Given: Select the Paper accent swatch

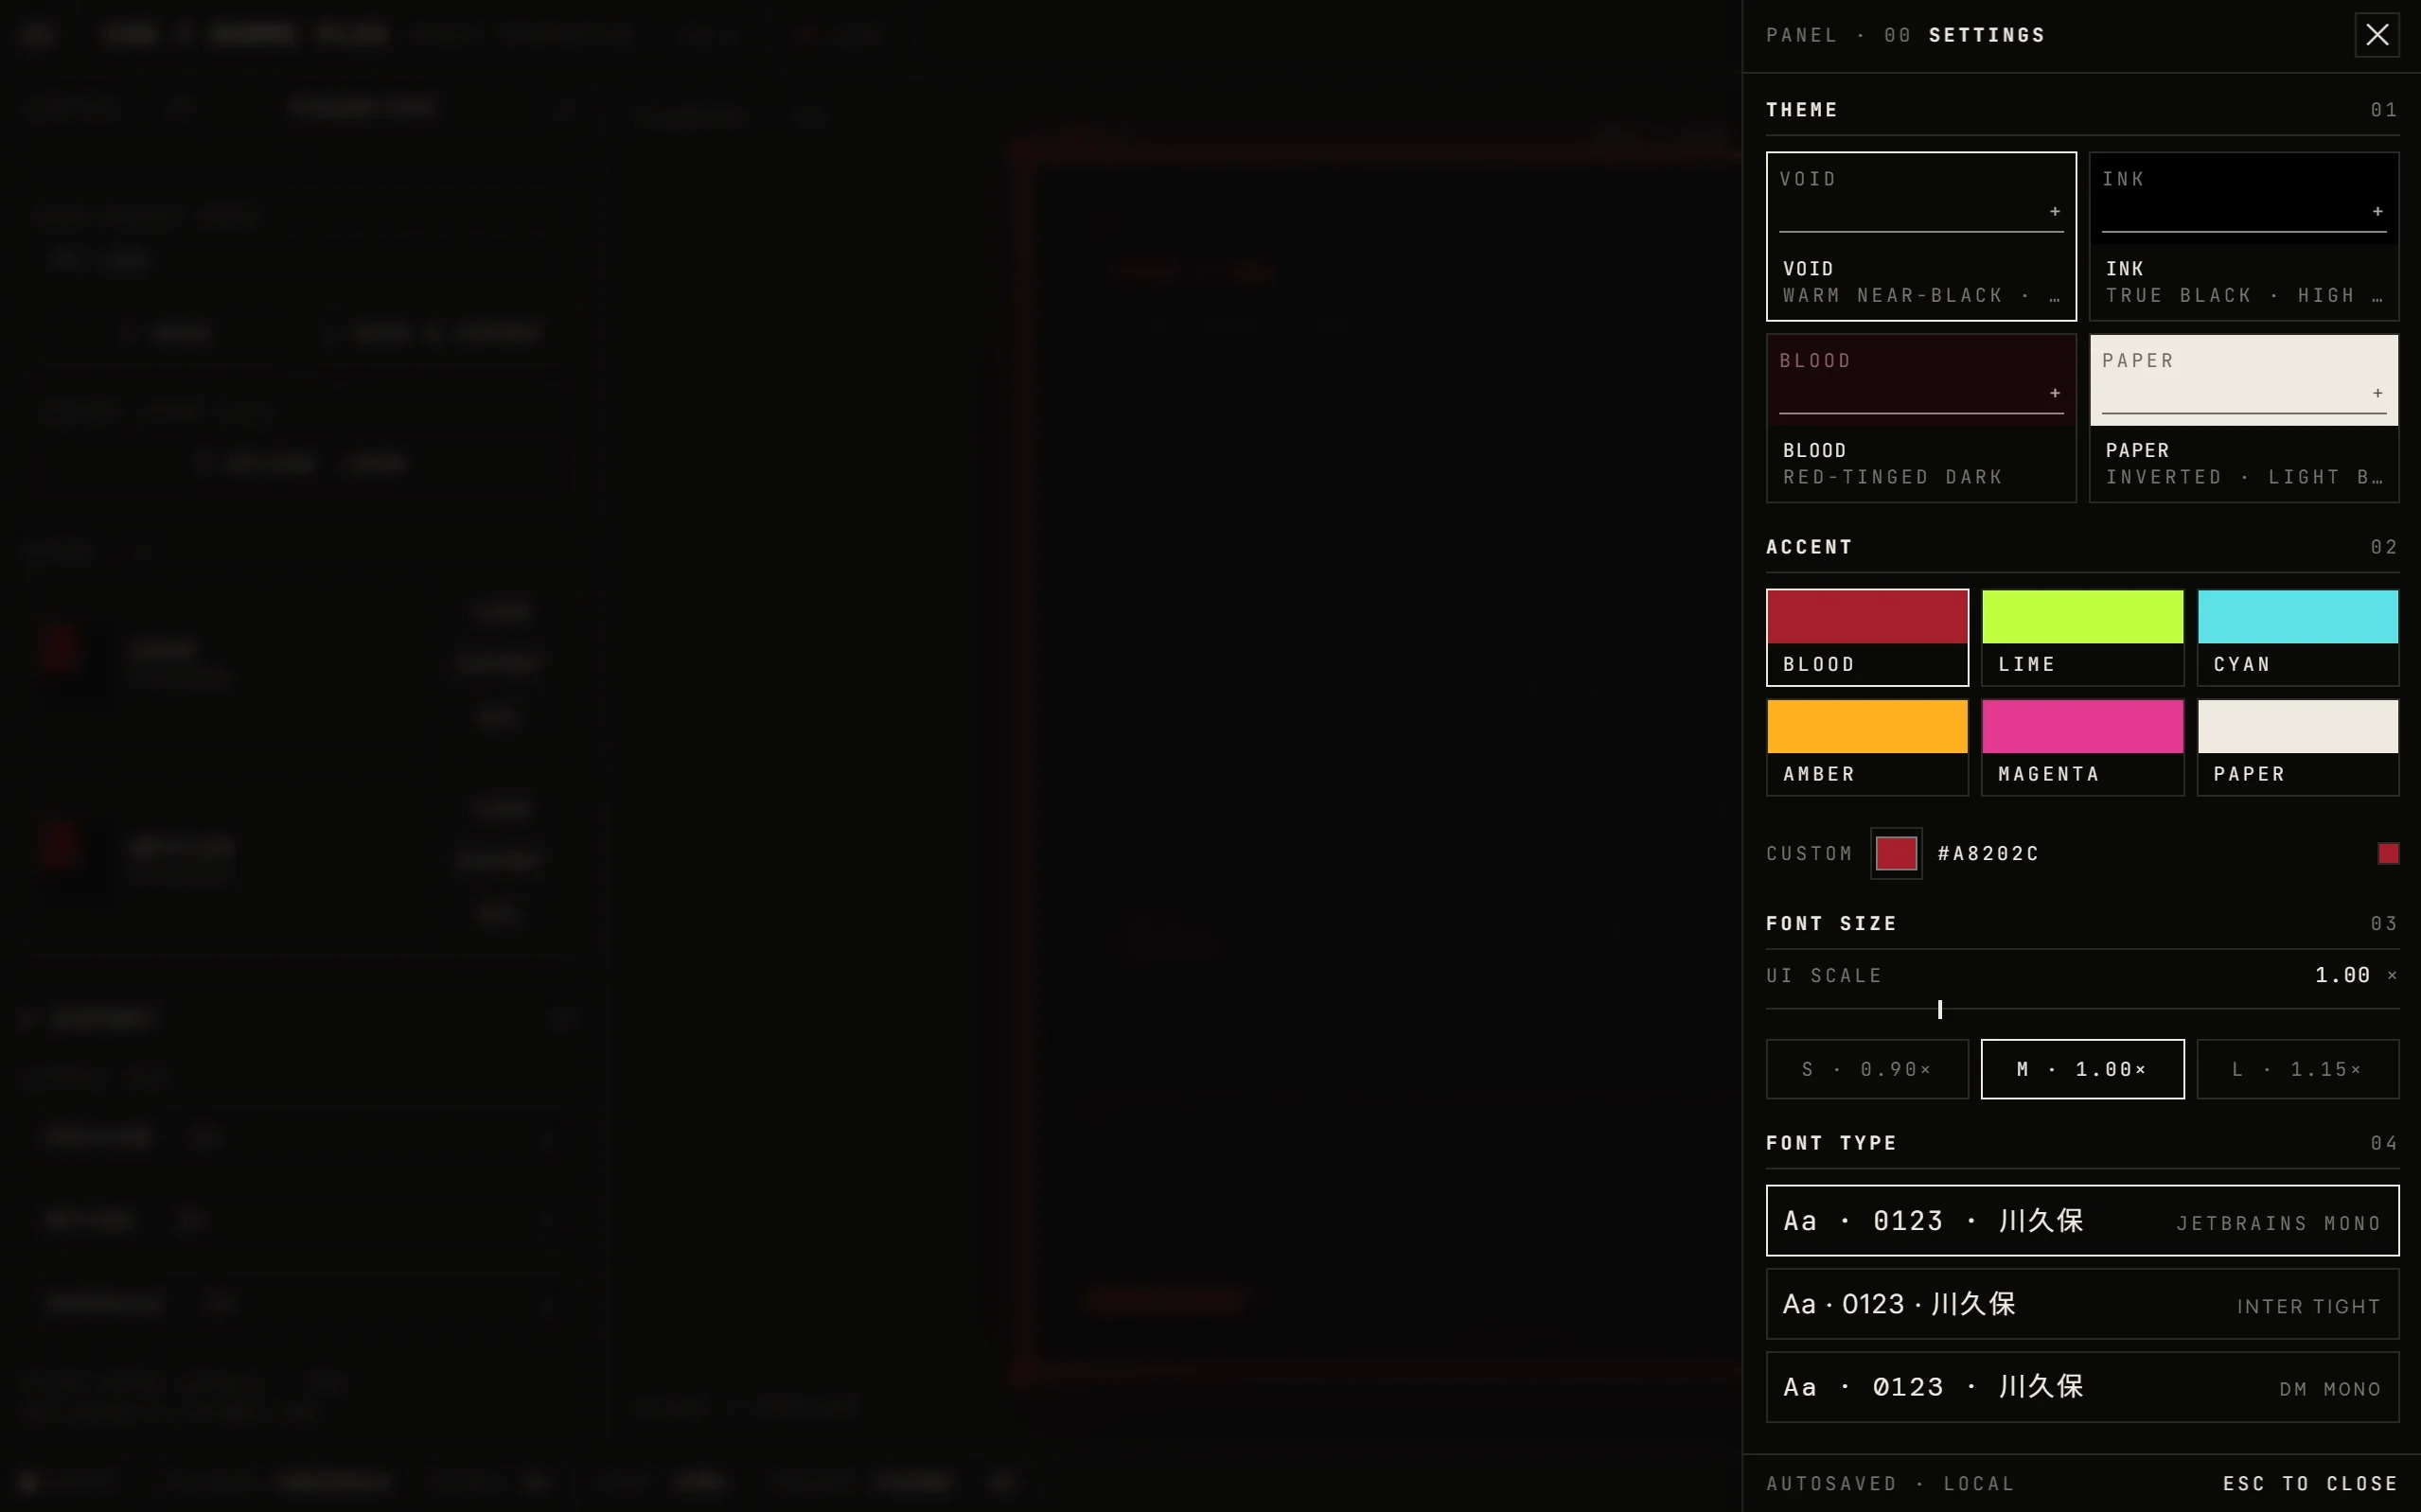Looking at the screenshot, I should (2298, 748).
